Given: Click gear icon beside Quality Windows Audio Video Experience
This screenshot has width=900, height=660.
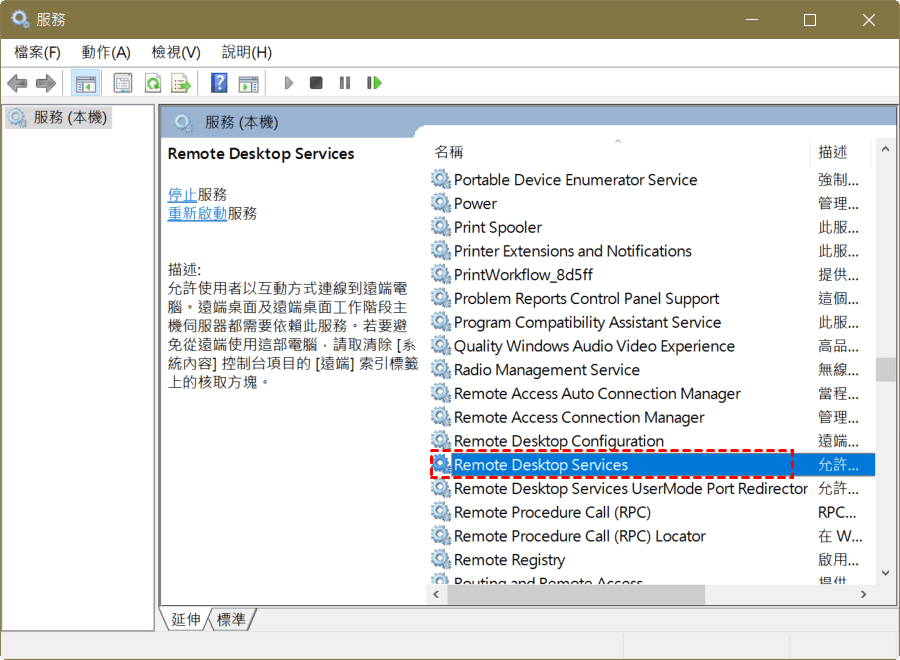Looking at the screenshot, I should [441, 345].
